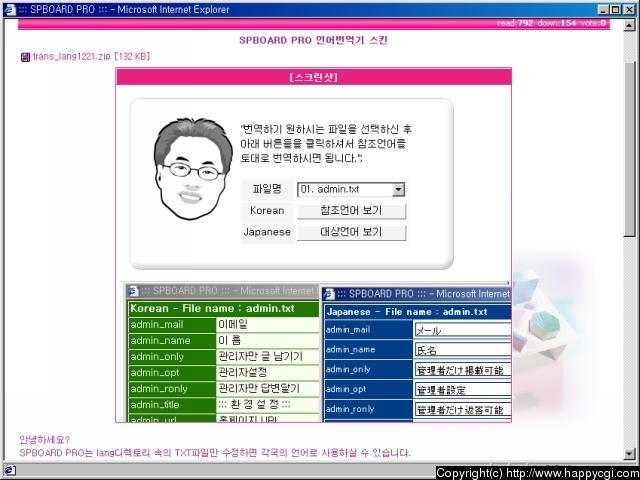Image resolution: width=640 pixels, height=480 pixels.
Task: Click the IE icon in the Japanese screenshot window
Action: click(329, 294)
